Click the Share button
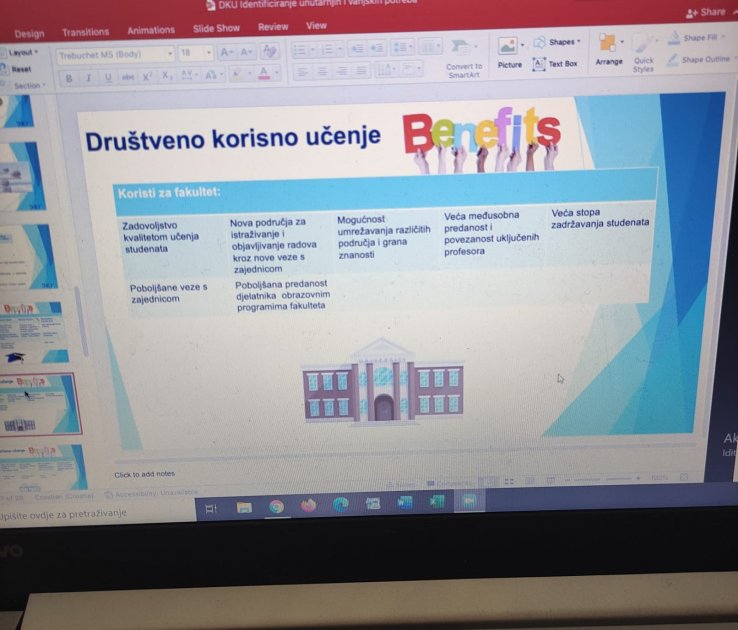 click(706, 12)
